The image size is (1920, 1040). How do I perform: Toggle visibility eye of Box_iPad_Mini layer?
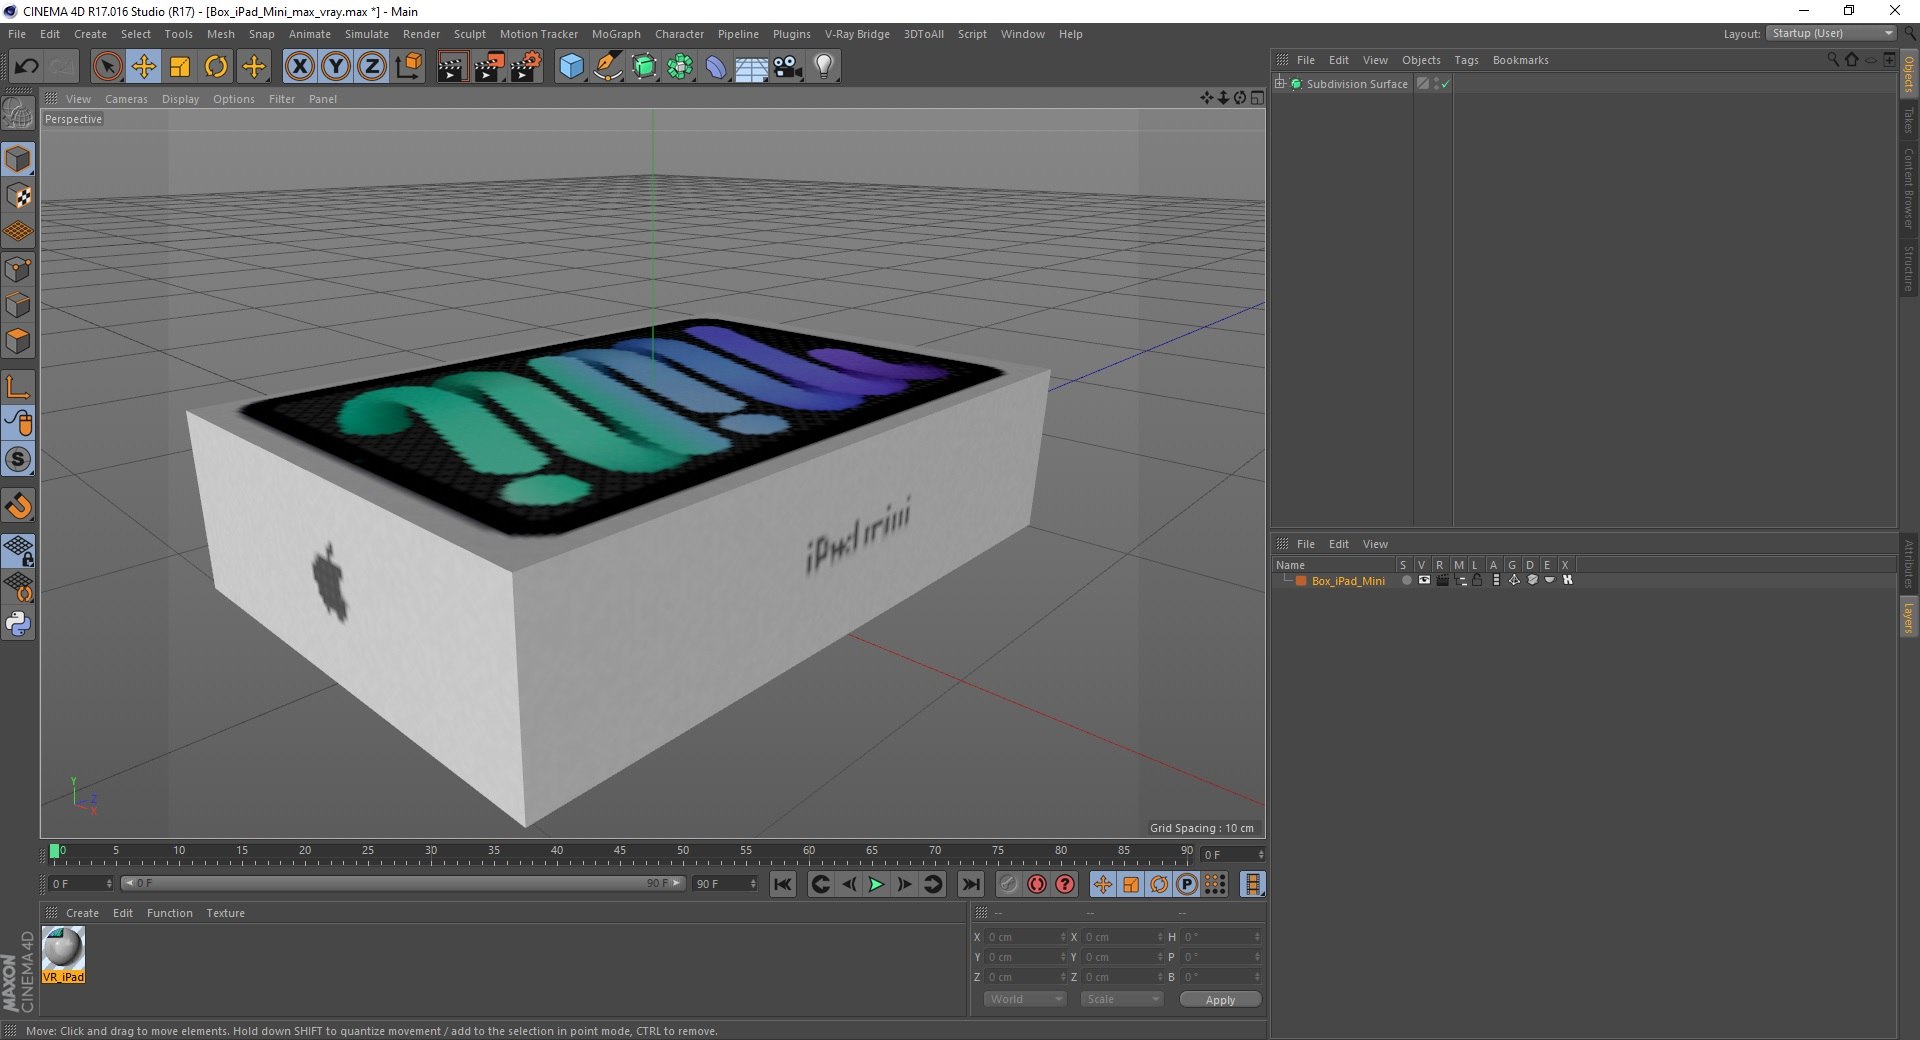click(1424, 580)
